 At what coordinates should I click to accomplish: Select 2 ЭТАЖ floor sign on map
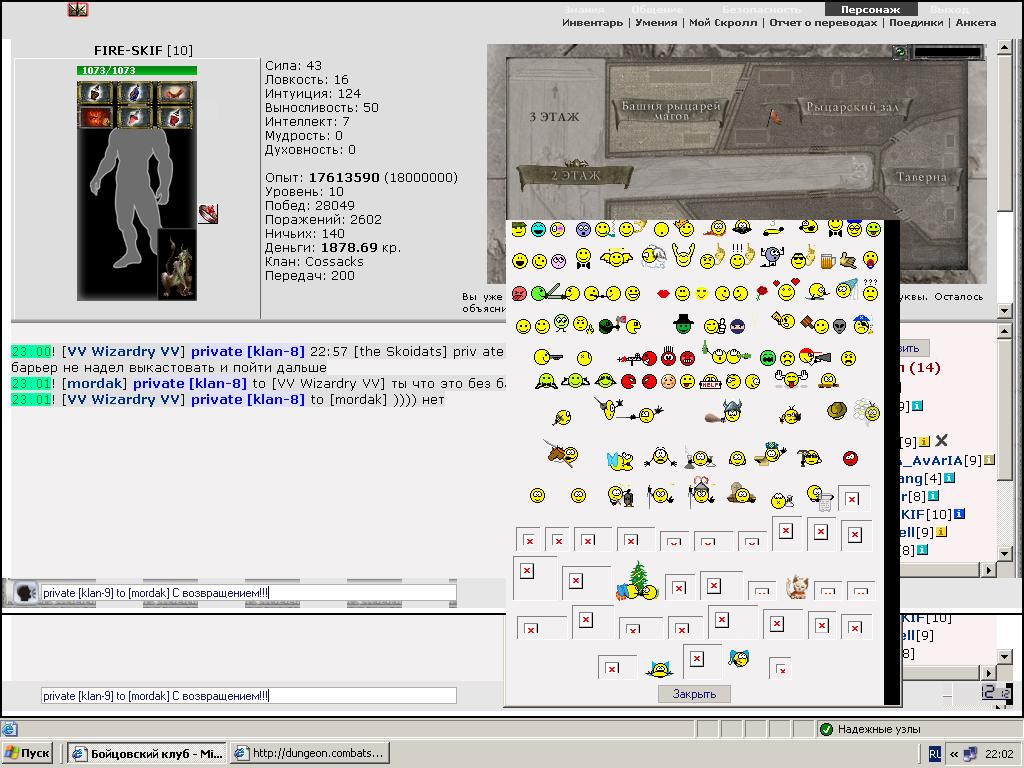(575, 175)
